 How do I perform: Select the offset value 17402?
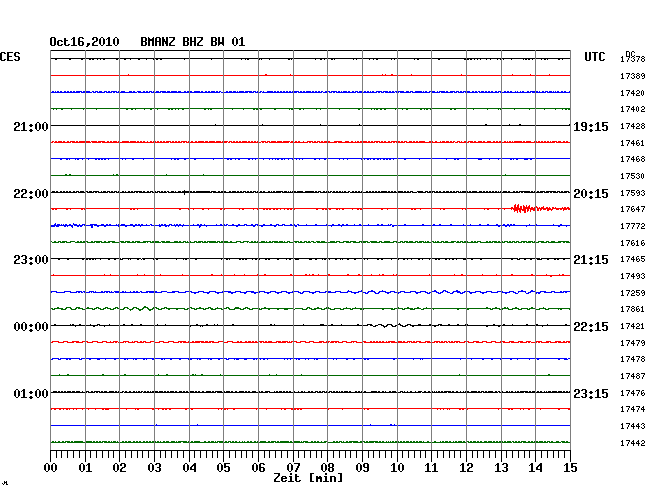(633, 109)
